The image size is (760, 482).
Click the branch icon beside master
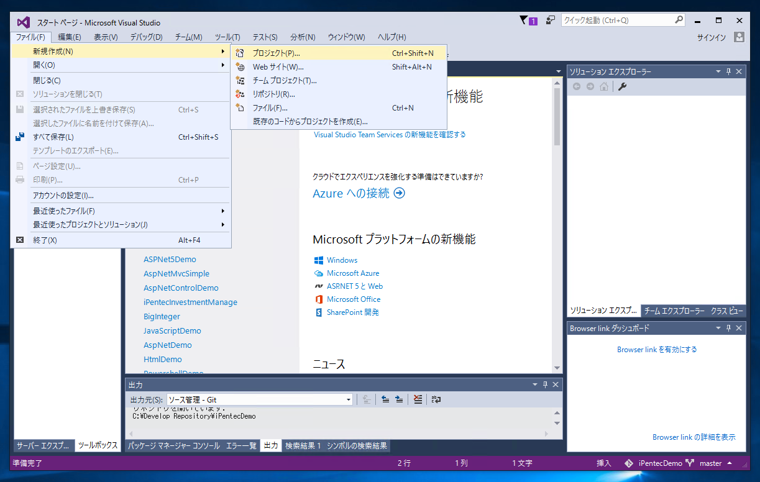690,463
